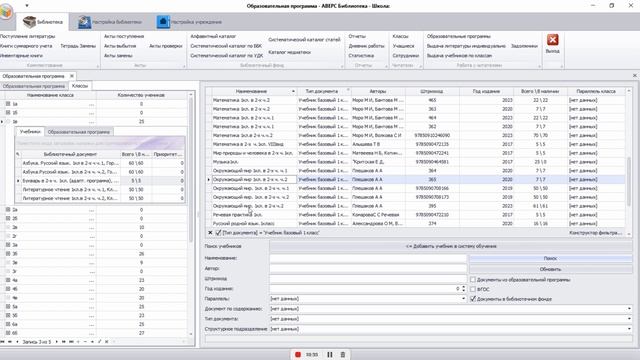Screen dimensions: 640x360
Task: Enable the ФГОС checkbox
Action: pyautogui.click(x=473, y=289)
